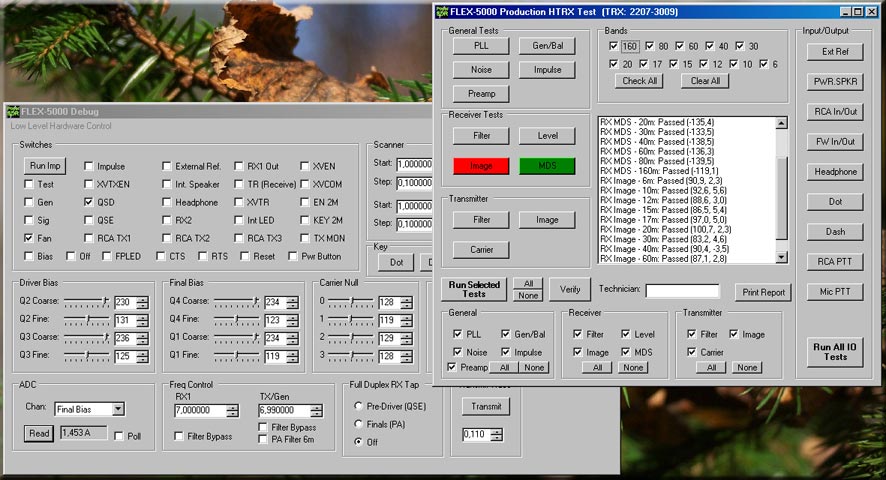
Task: Run the Impulse general test
Action: pyautogui.click(x=547, y=70)
